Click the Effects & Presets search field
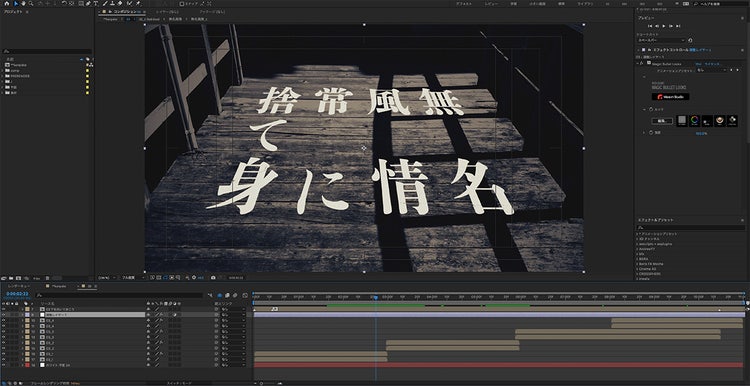 (x=690, y=227)
